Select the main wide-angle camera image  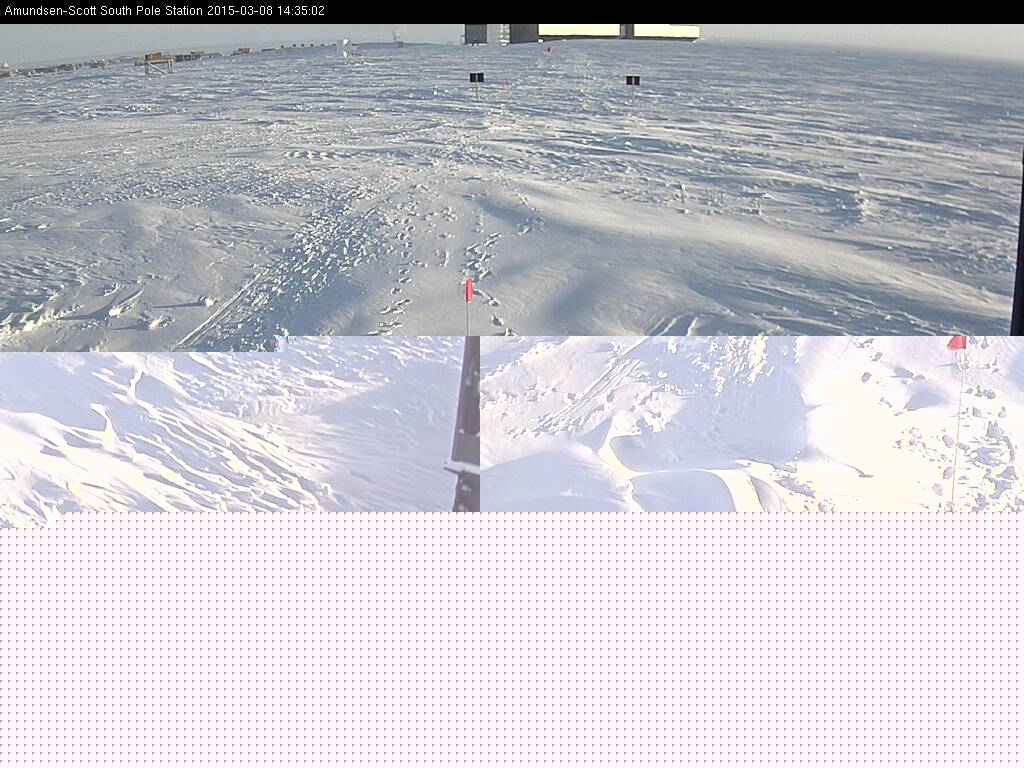click(x=700, y=200)
